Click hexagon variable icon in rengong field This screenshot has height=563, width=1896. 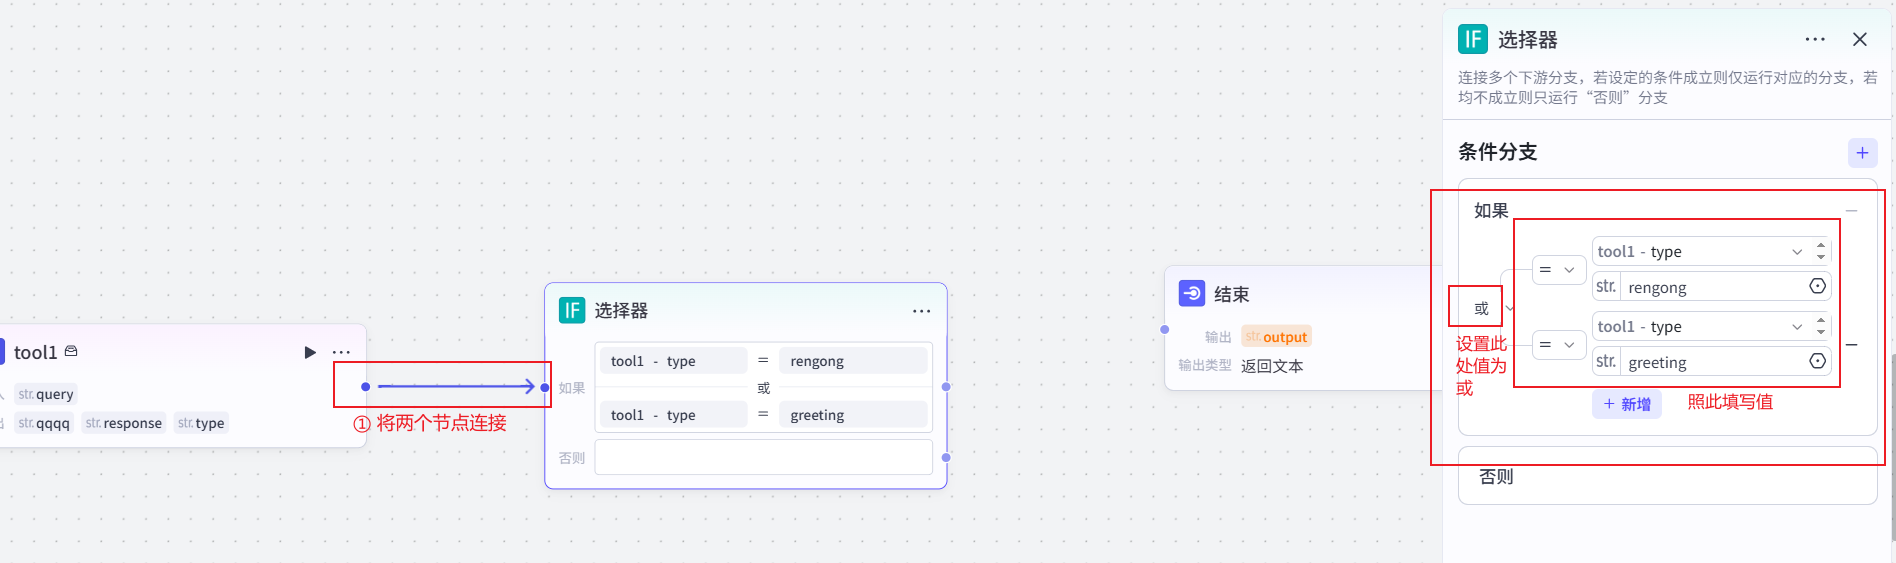pos(1818,286)
